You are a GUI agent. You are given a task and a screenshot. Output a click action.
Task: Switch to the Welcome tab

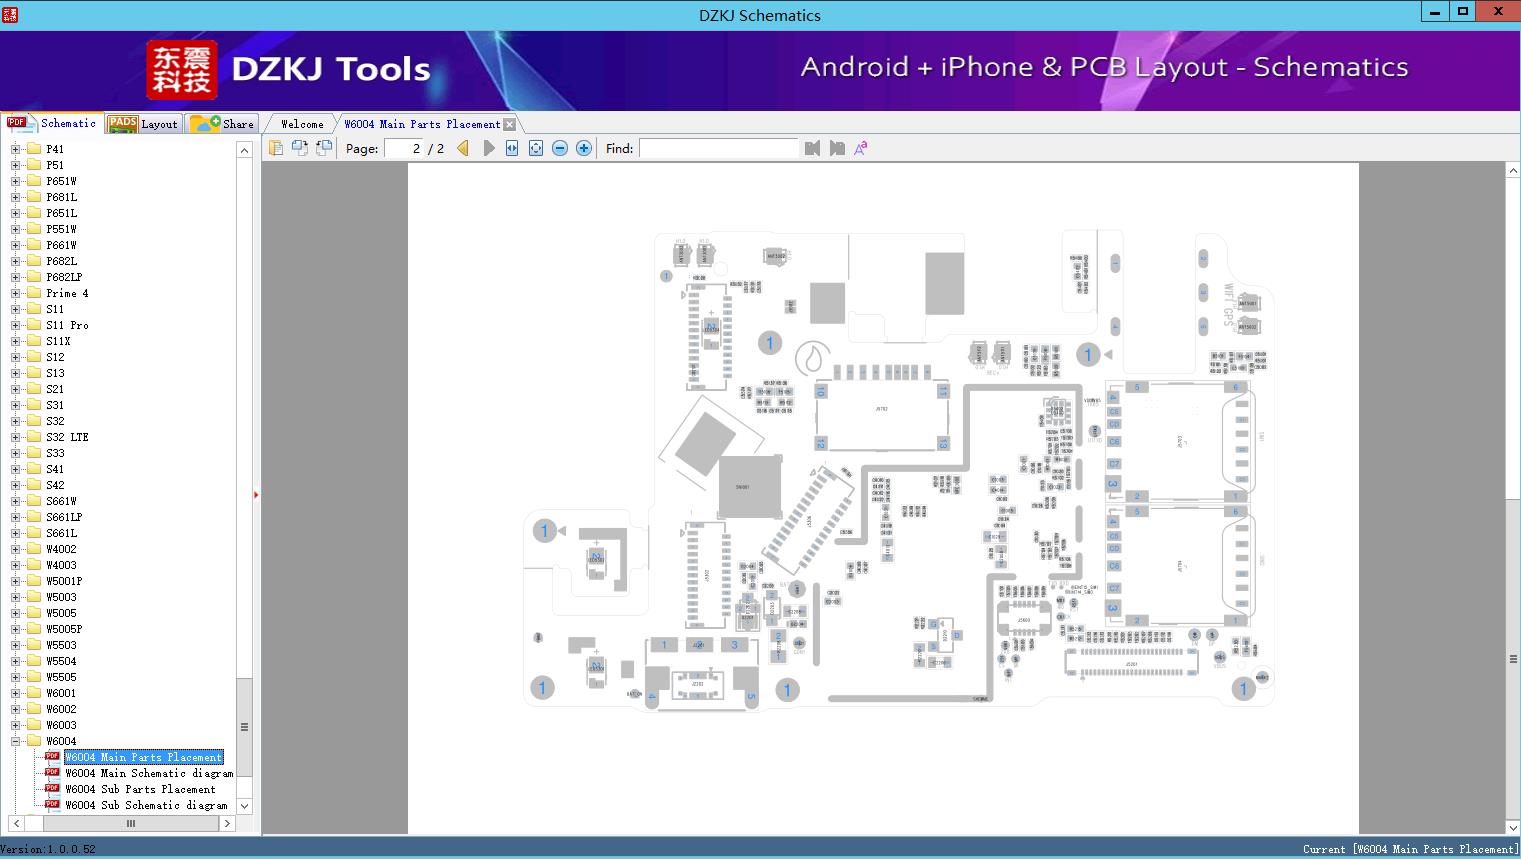302,124
